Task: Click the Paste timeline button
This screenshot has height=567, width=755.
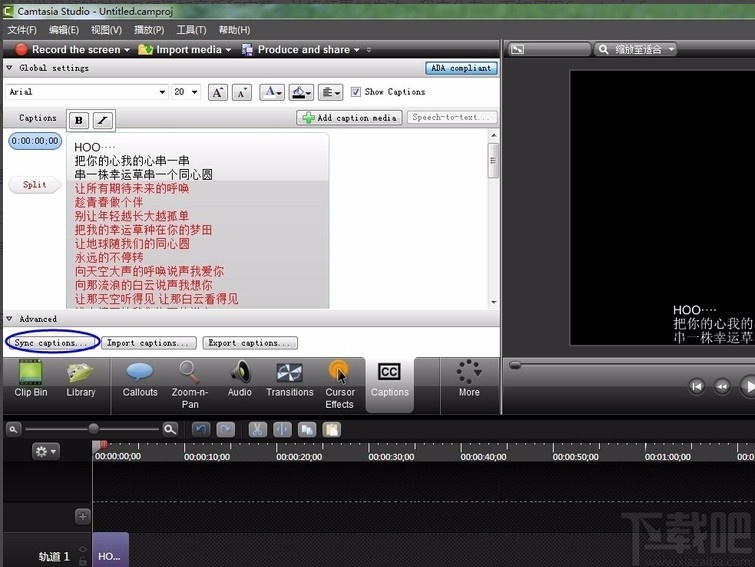Action: [x=332, y=429]
